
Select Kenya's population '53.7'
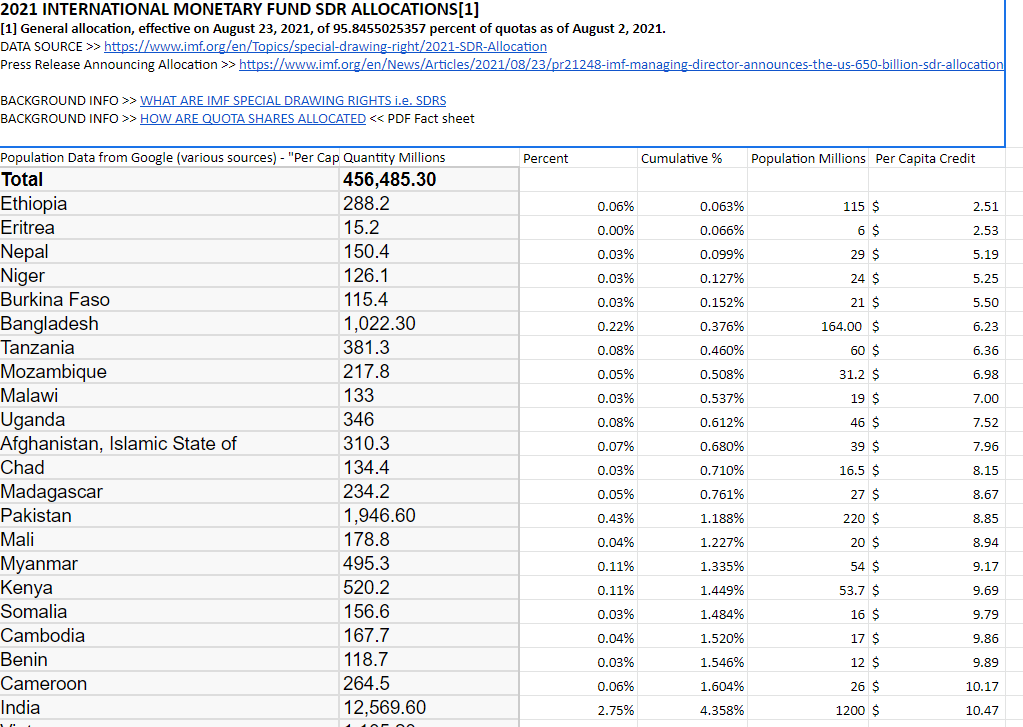[808, 591]
